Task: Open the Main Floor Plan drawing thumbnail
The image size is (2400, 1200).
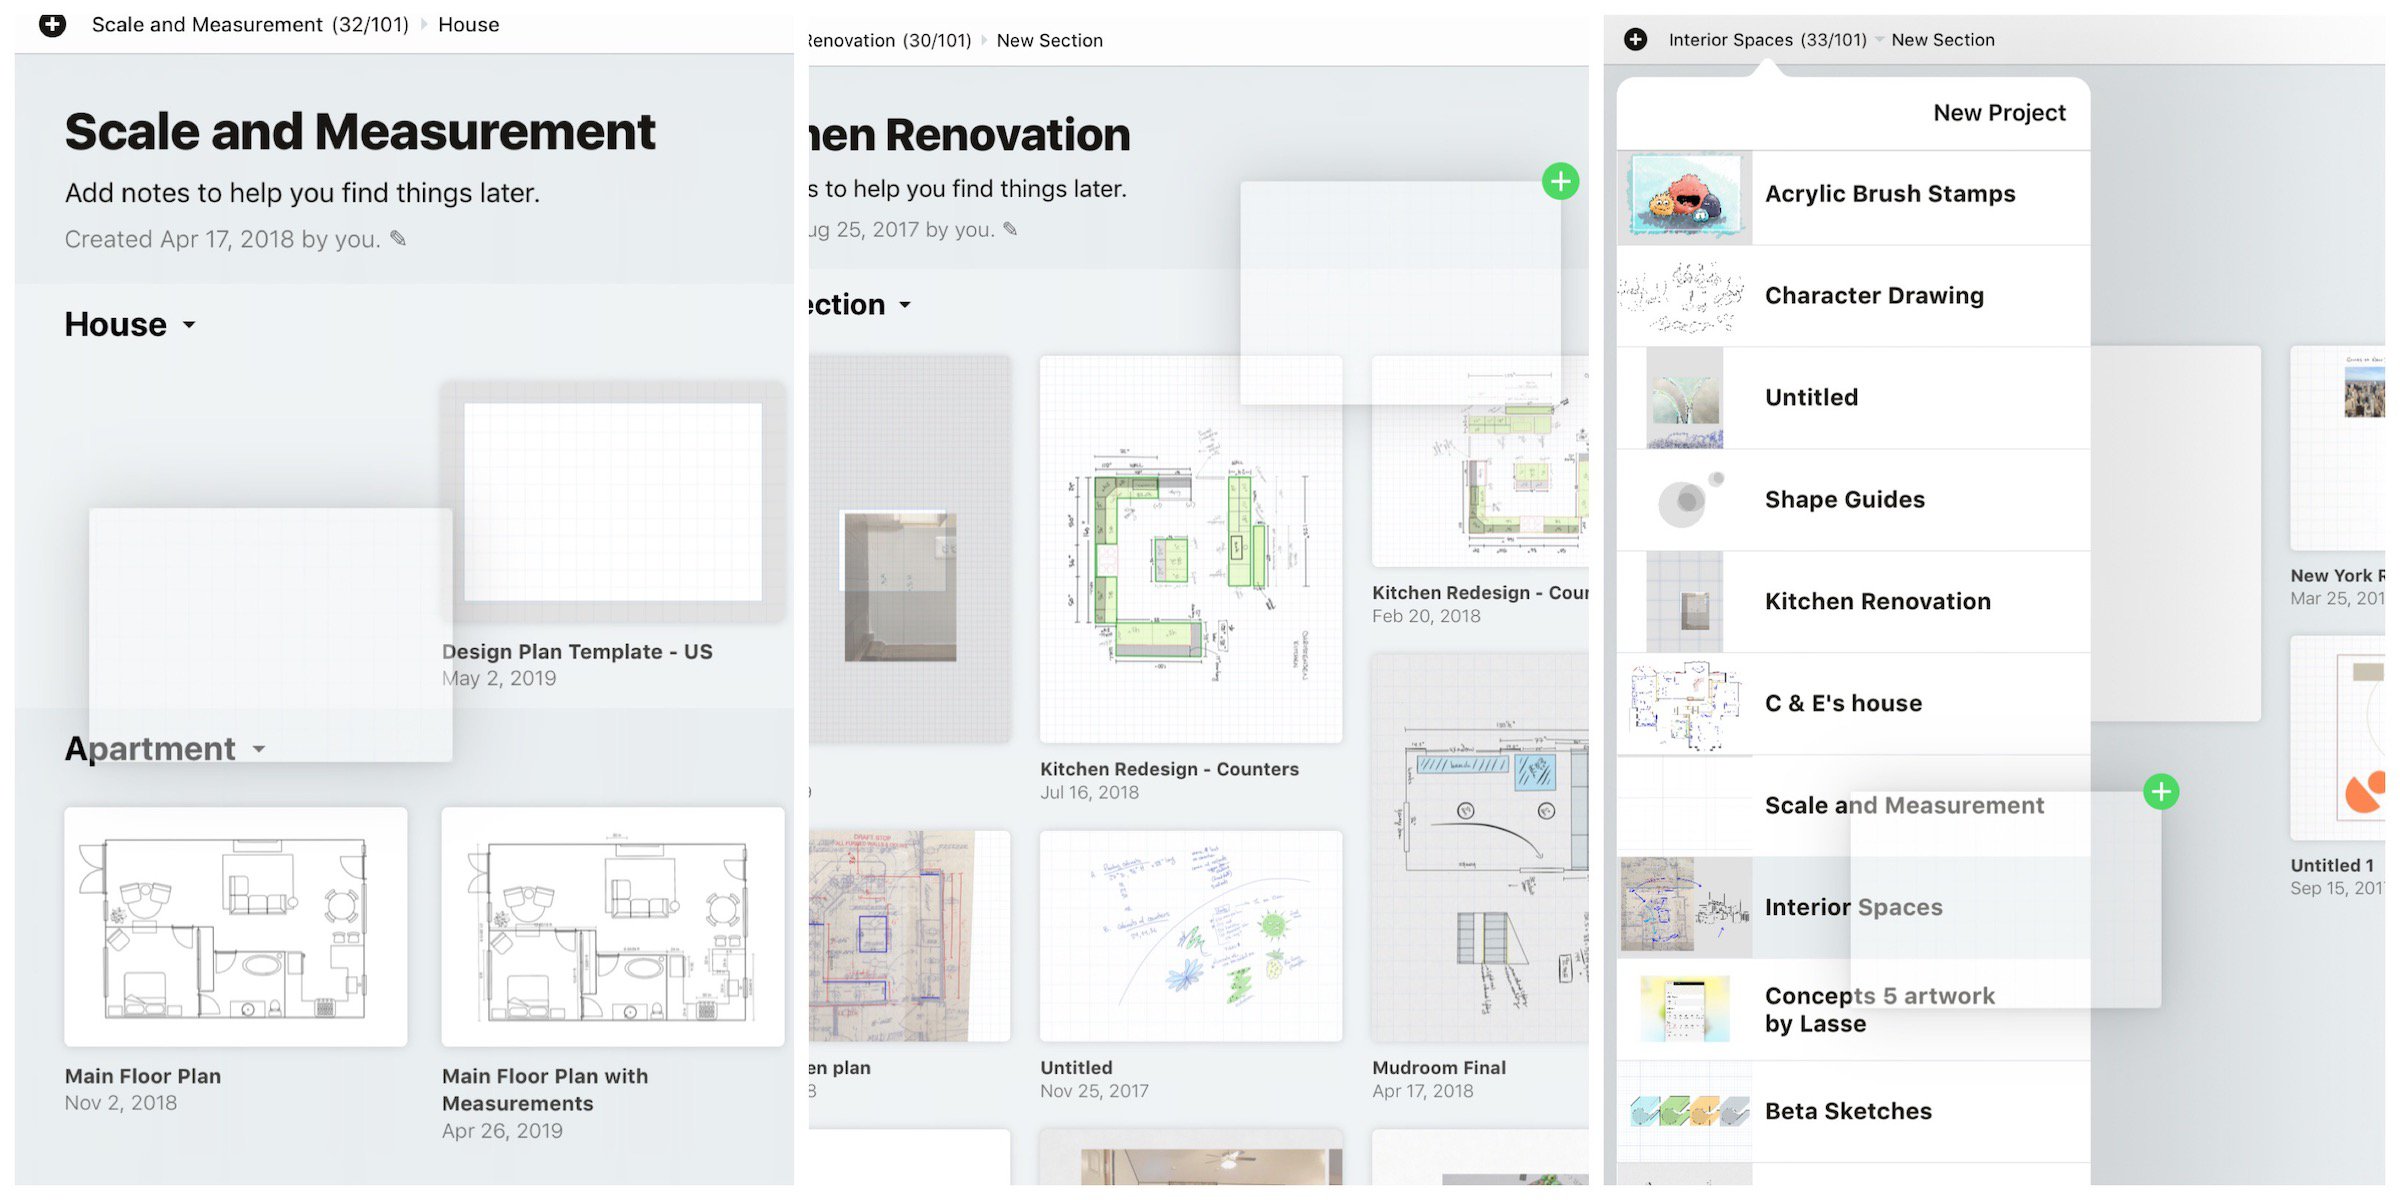Action: (236, 926)
